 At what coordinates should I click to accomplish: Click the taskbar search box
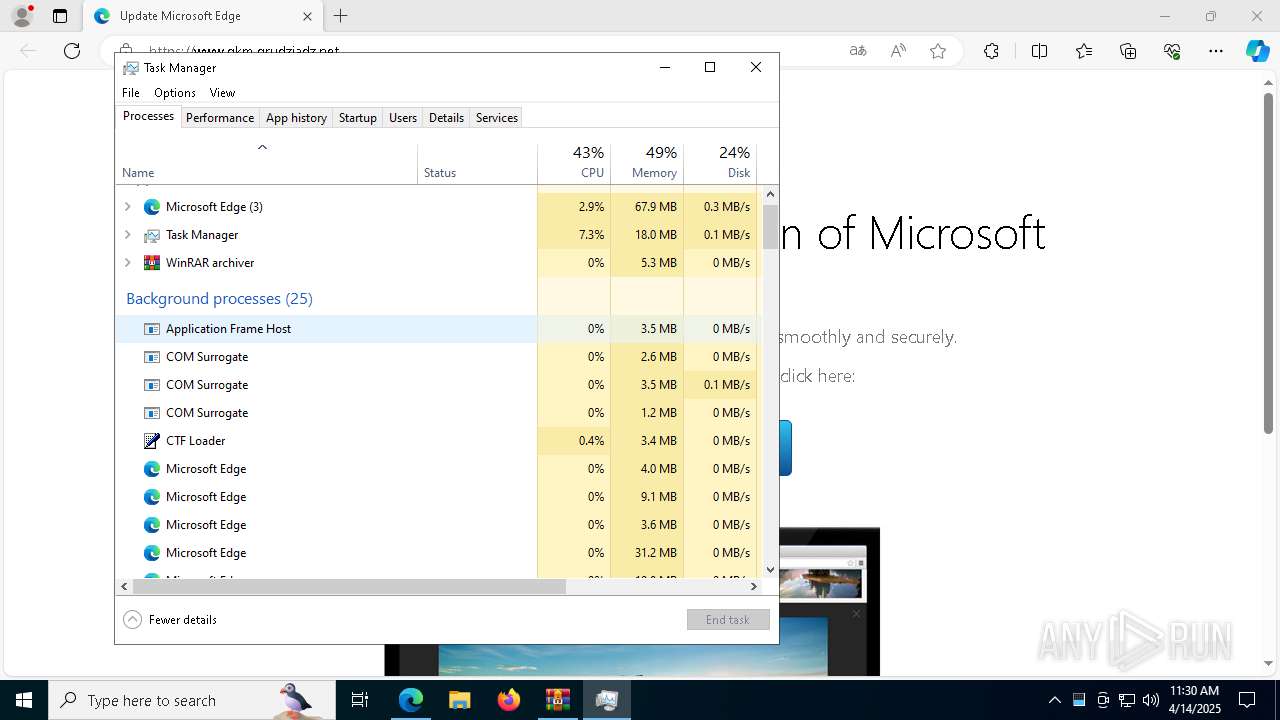(x=192, y=700)
